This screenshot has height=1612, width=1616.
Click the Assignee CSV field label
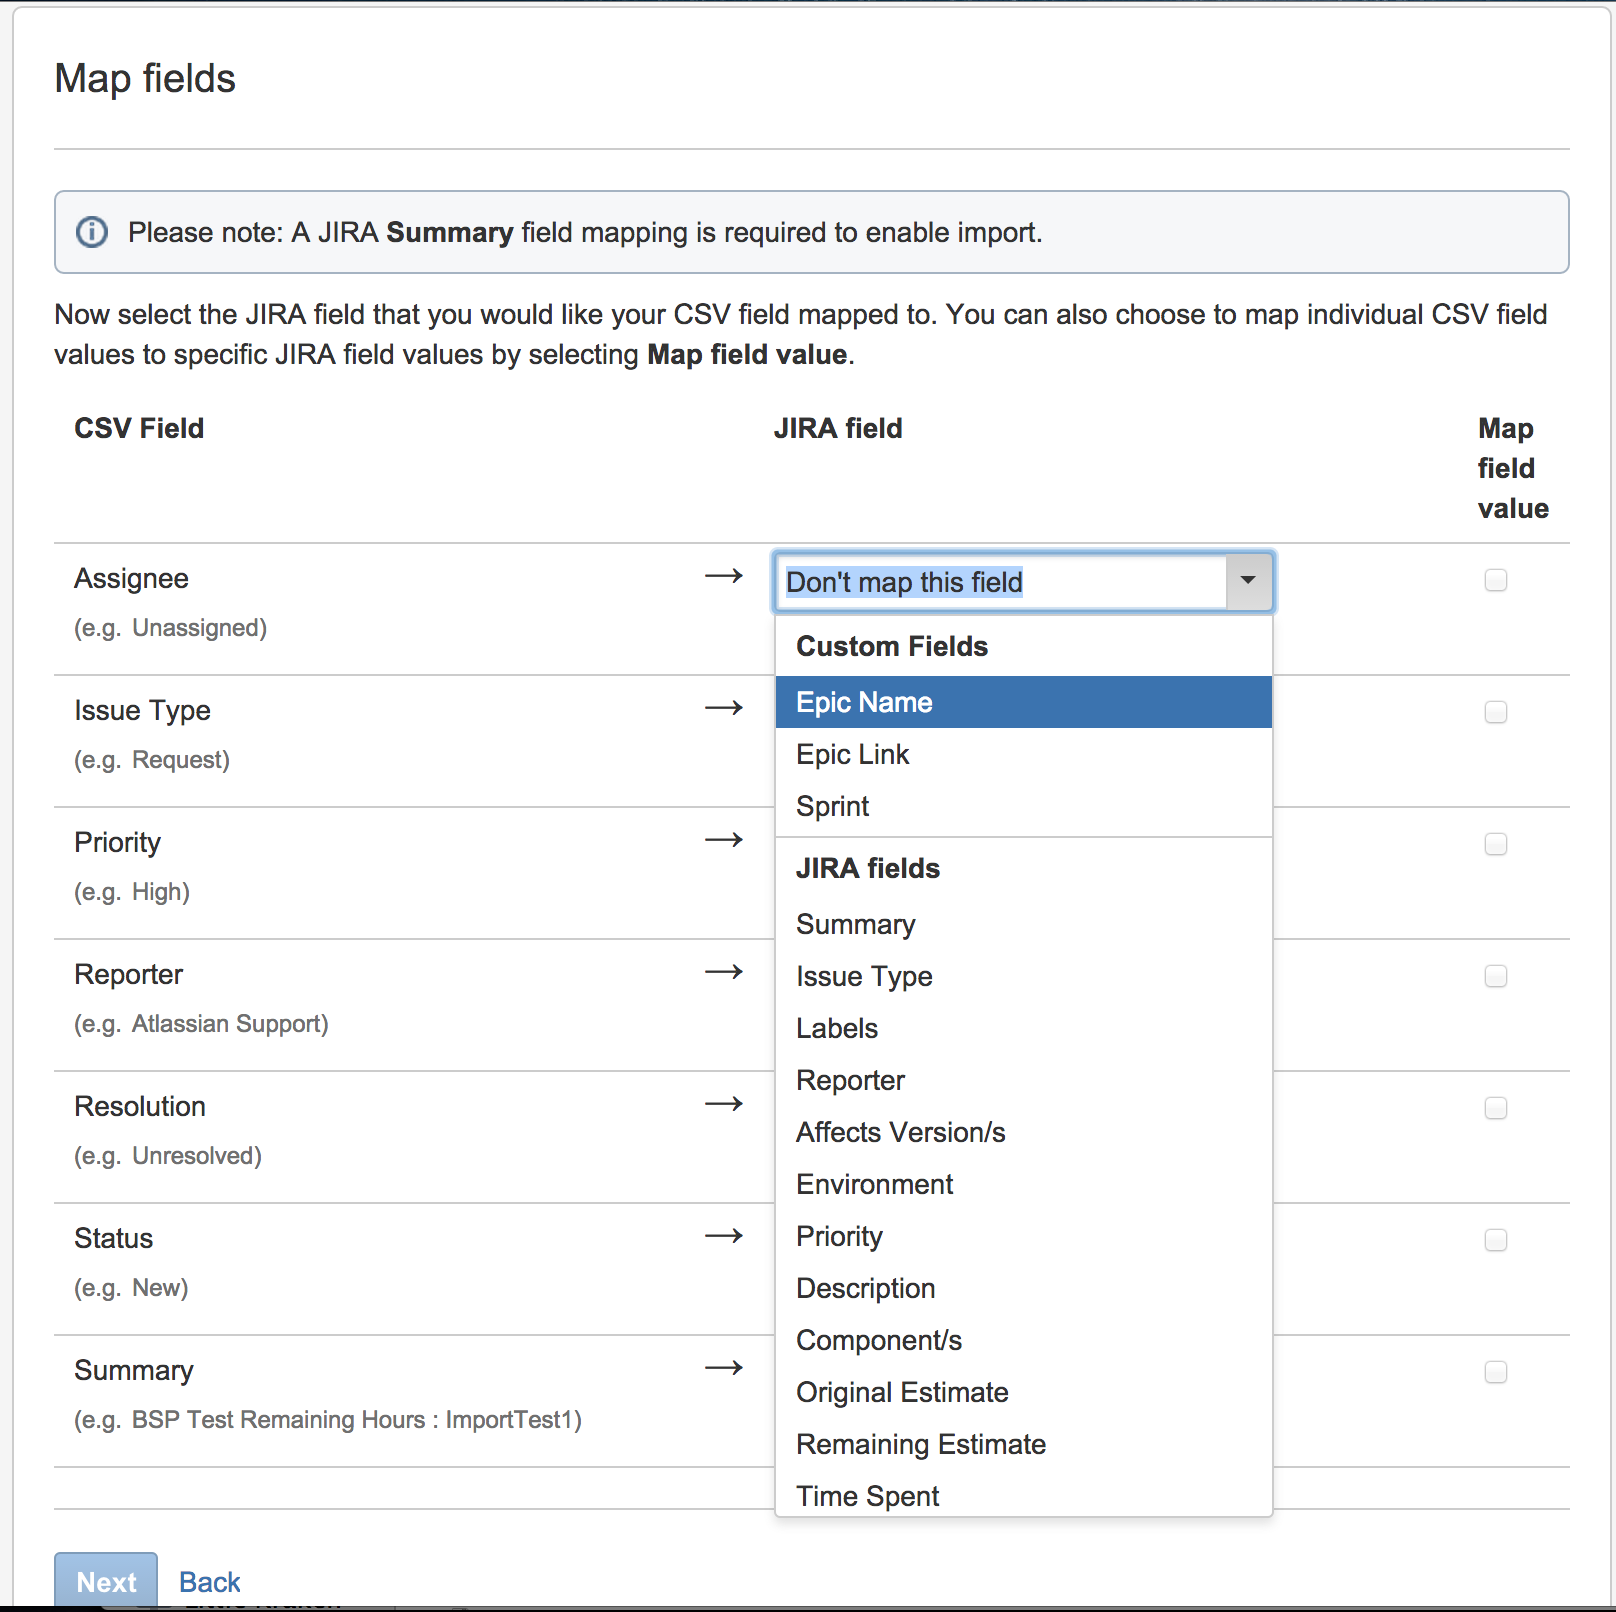tap(131, 578)
